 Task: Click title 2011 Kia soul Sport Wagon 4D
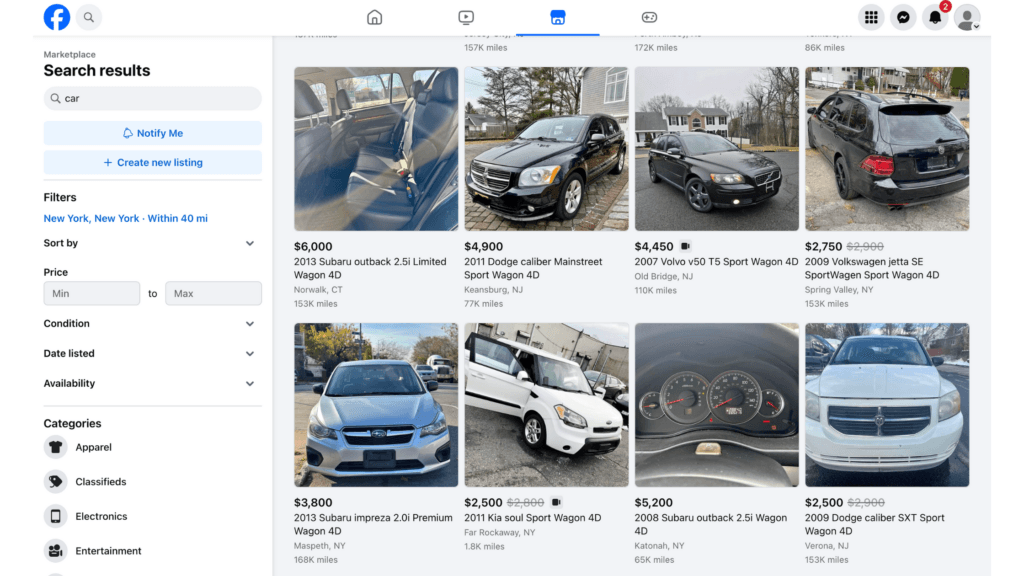533,518
